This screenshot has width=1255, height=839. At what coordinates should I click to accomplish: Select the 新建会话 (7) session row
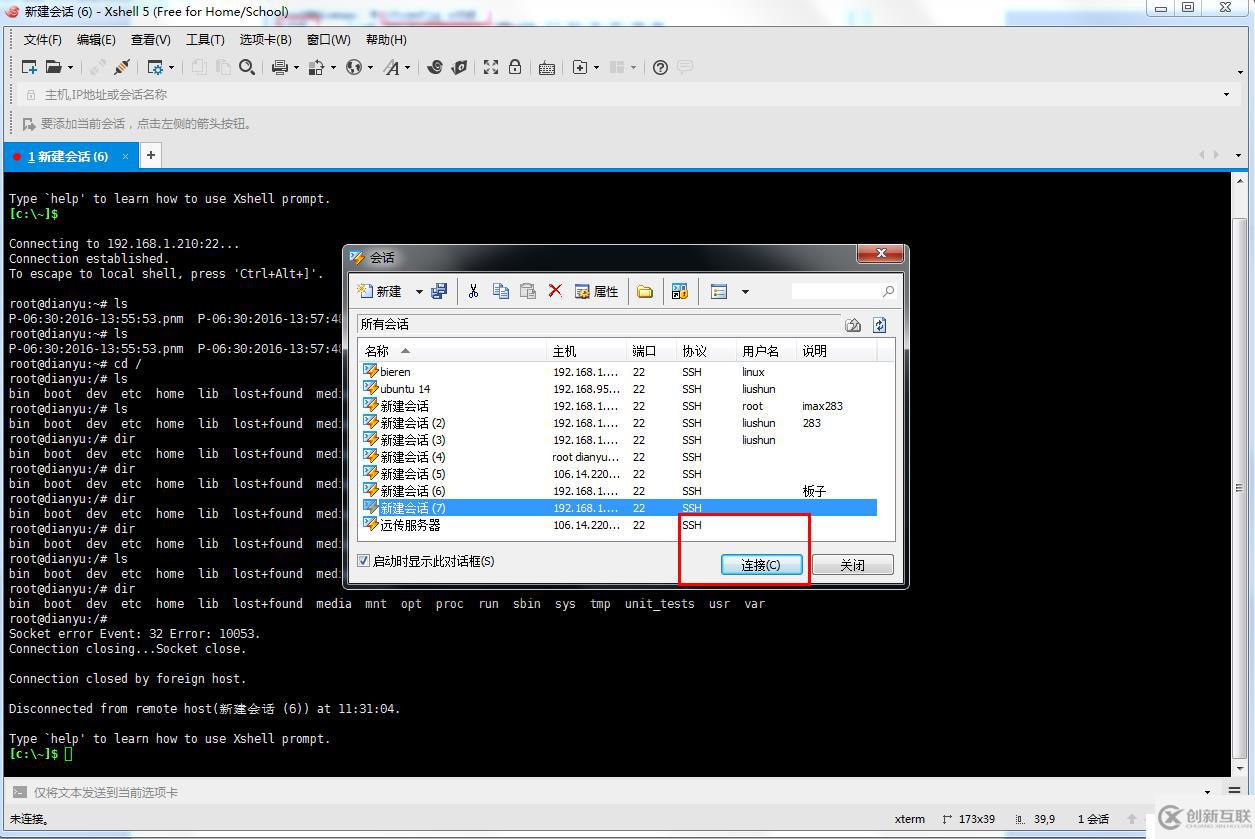618,508
